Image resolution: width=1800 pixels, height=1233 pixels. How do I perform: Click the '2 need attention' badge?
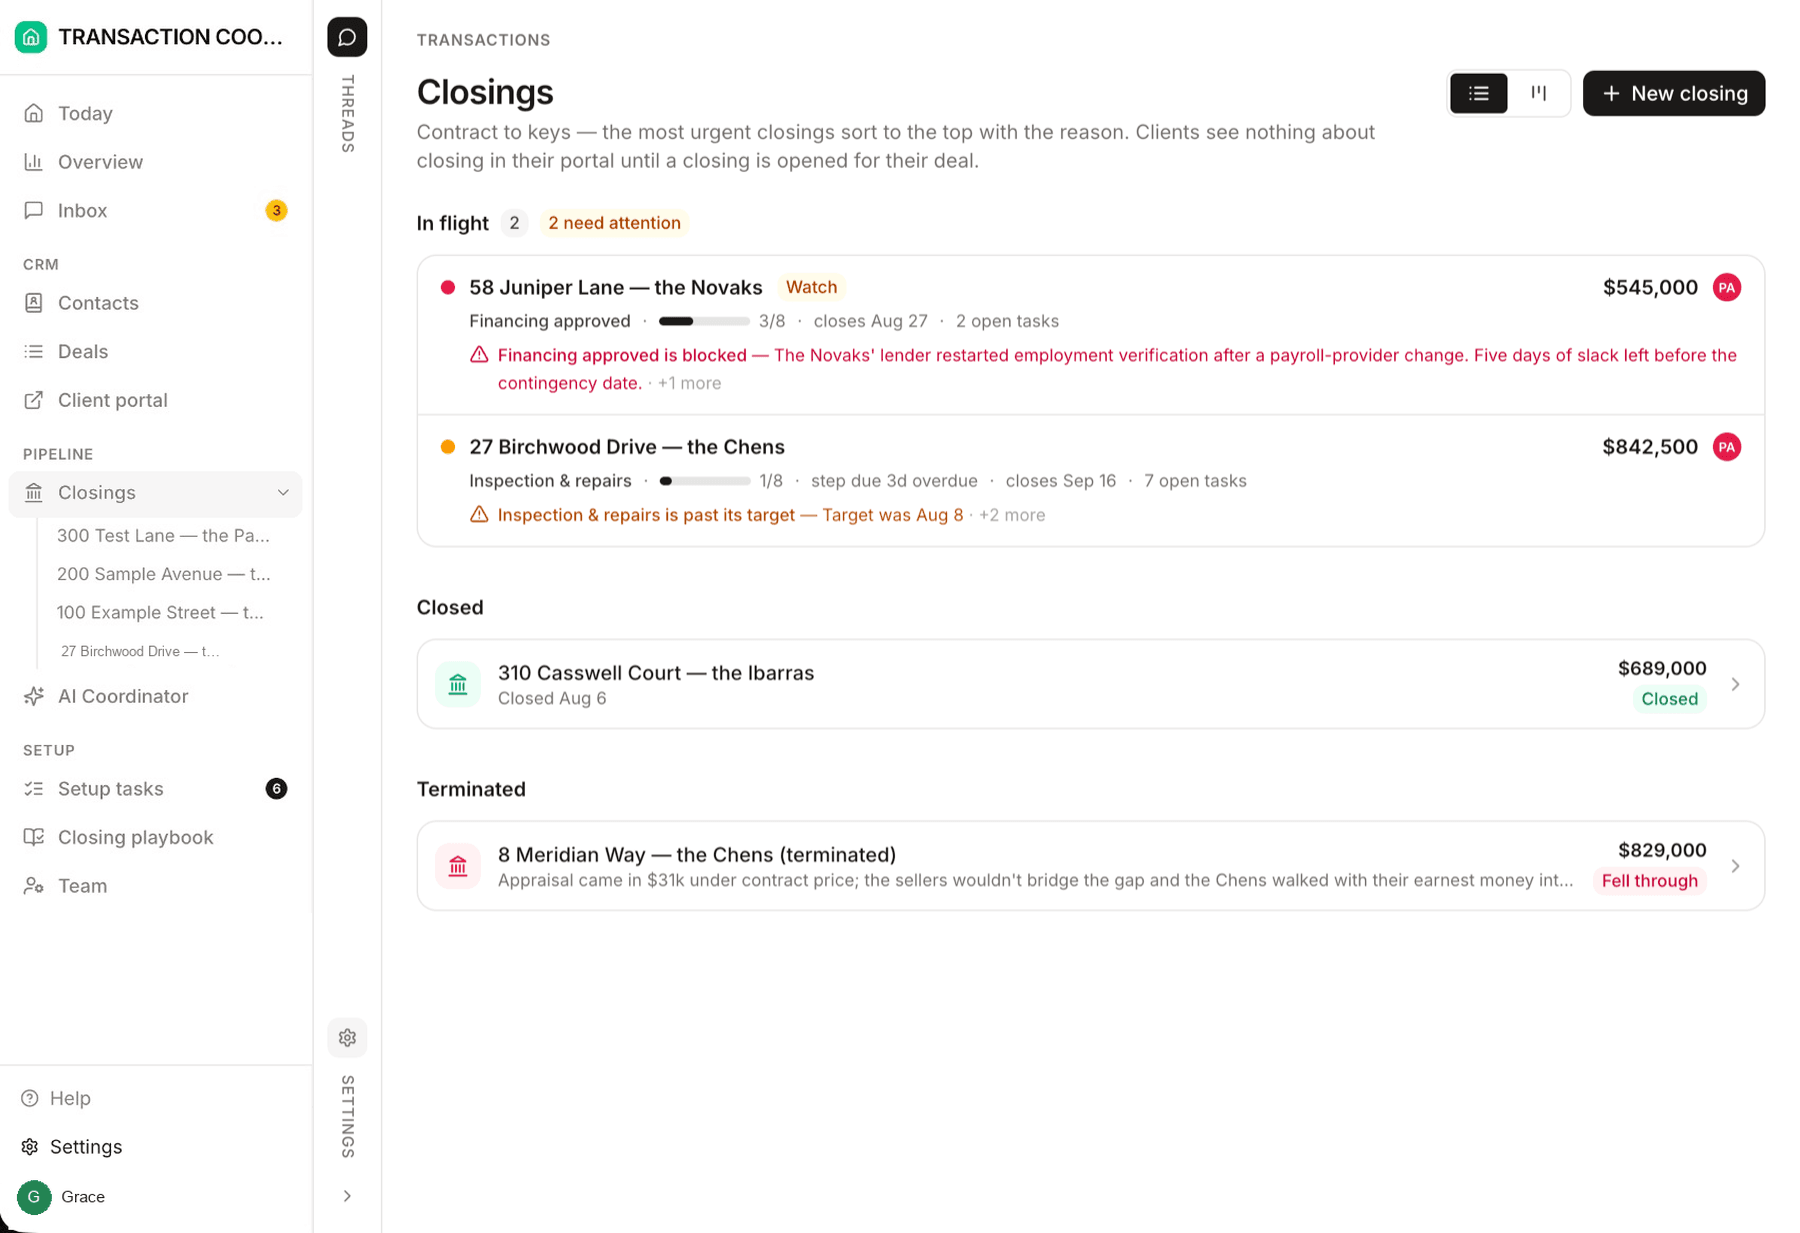point(614,223)
